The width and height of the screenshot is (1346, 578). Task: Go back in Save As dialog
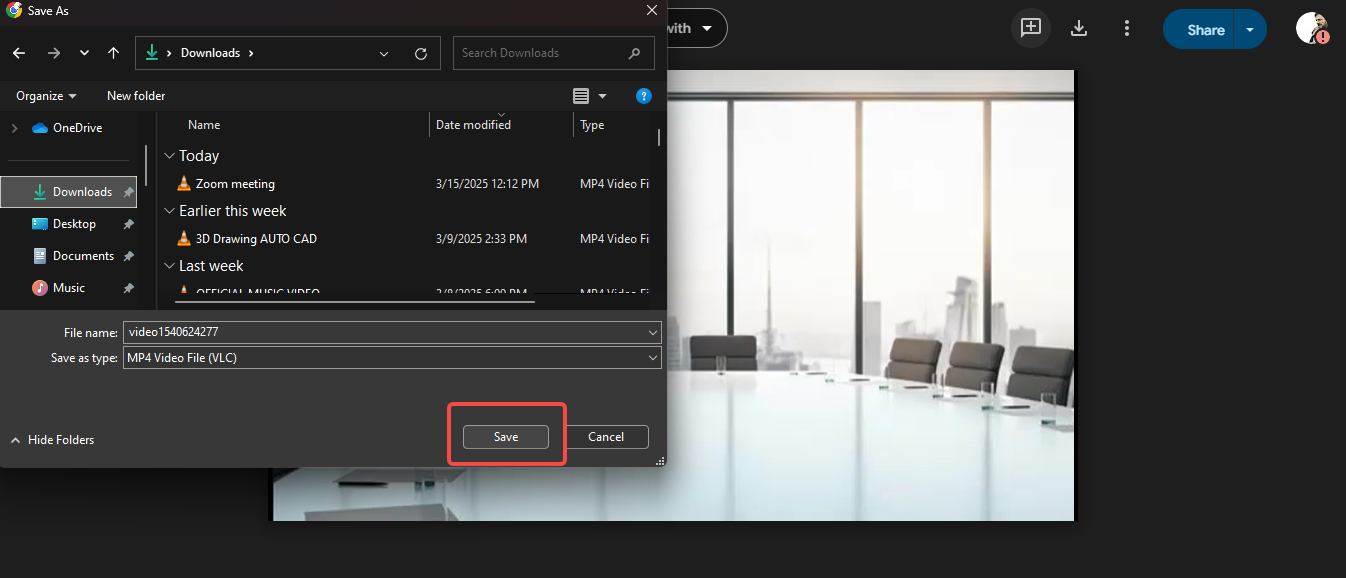19,53
